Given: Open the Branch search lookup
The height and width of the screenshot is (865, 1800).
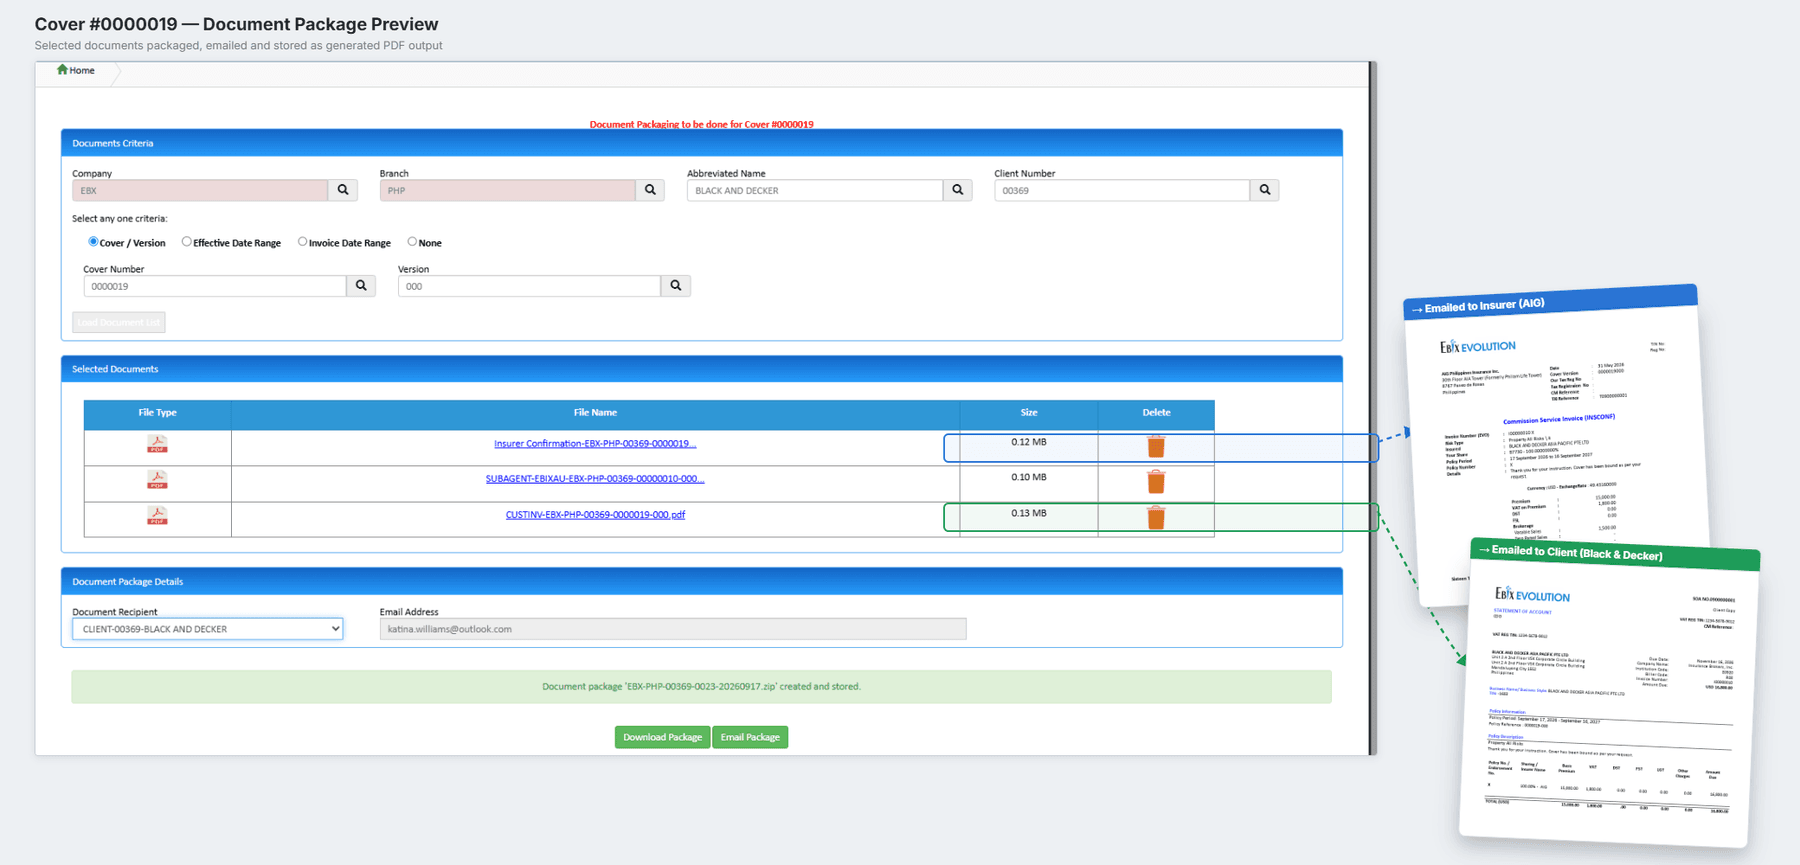Looking at the screenshot, I should [x=651, y=190].
